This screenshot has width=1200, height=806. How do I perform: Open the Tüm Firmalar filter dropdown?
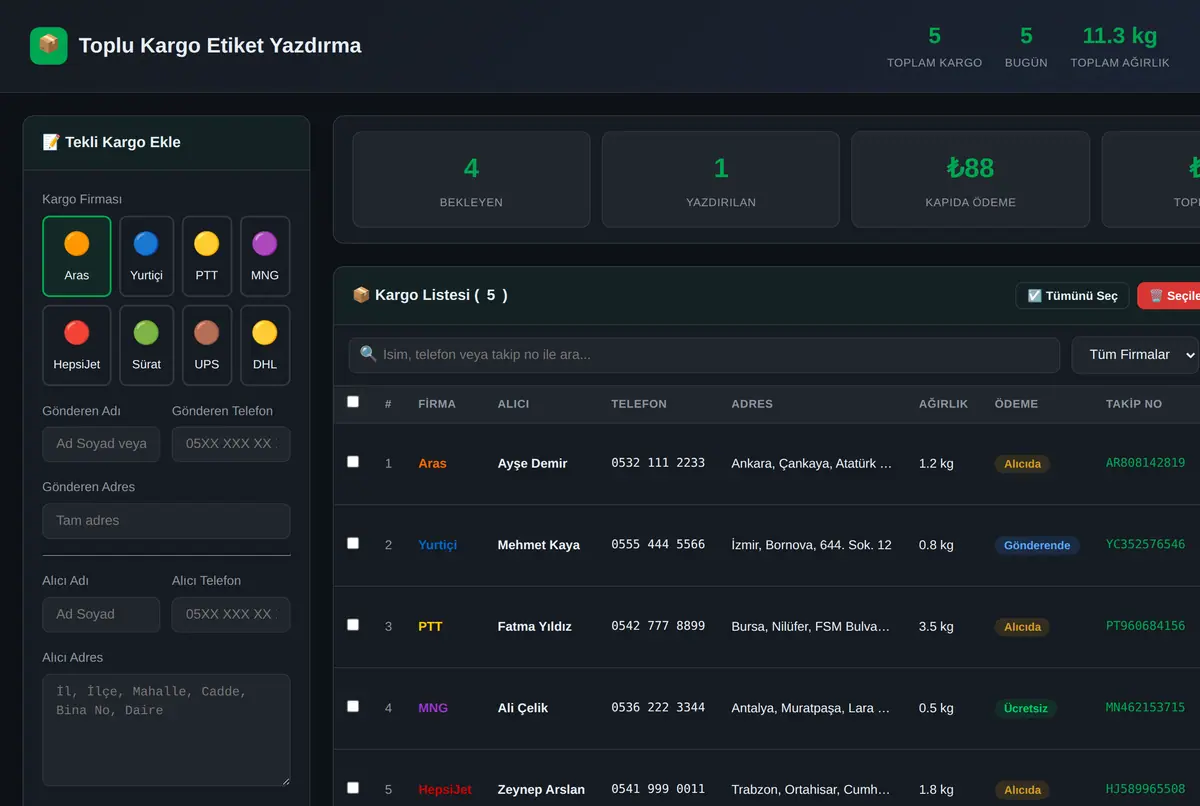point(1135,355)
